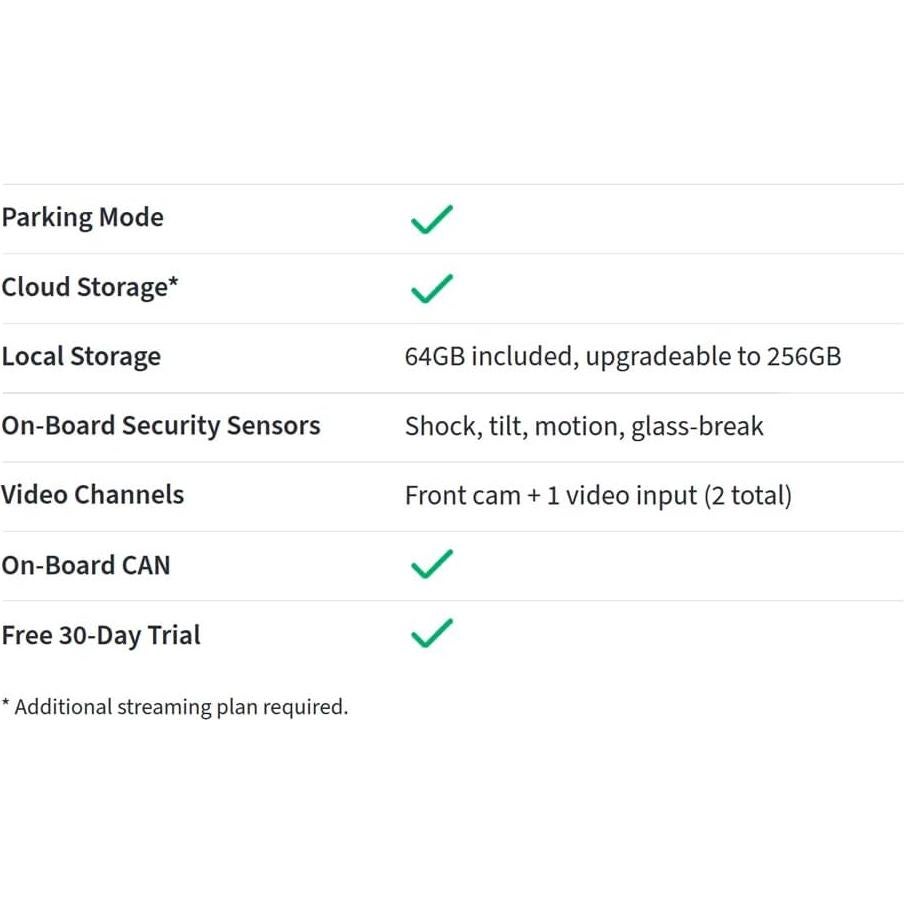Click the (2 total) text in Video Channels
Screen dimensions: 904x904
pos(748,496)
